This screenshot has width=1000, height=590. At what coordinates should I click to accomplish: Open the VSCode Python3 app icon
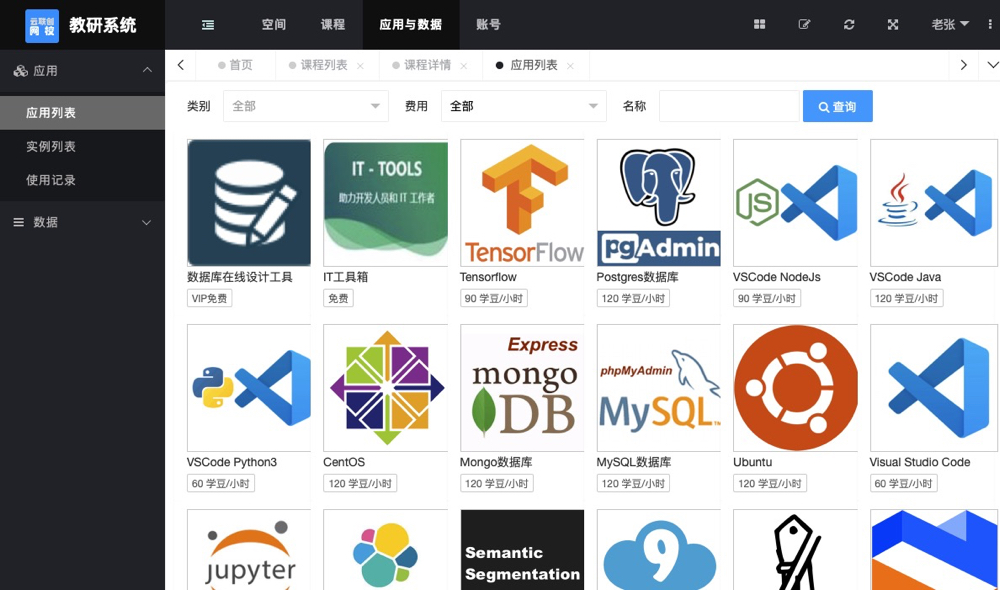[249, 387]
